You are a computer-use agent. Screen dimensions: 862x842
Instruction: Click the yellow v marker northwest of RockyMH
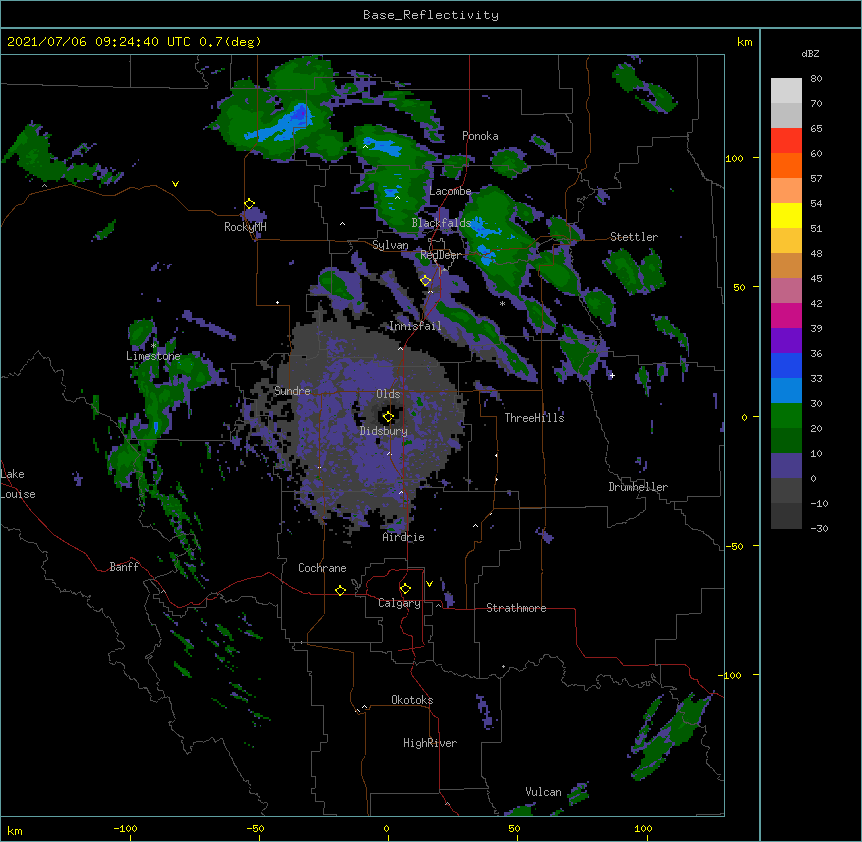175,184
